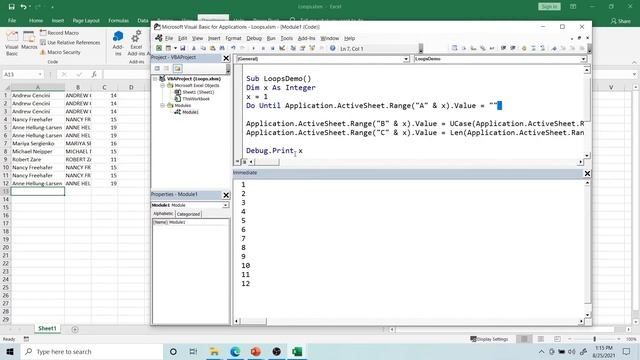Screen dimensions: 640x360
Task: Switch to Alphabetic tab in Properties
Action: pos(163,213)
